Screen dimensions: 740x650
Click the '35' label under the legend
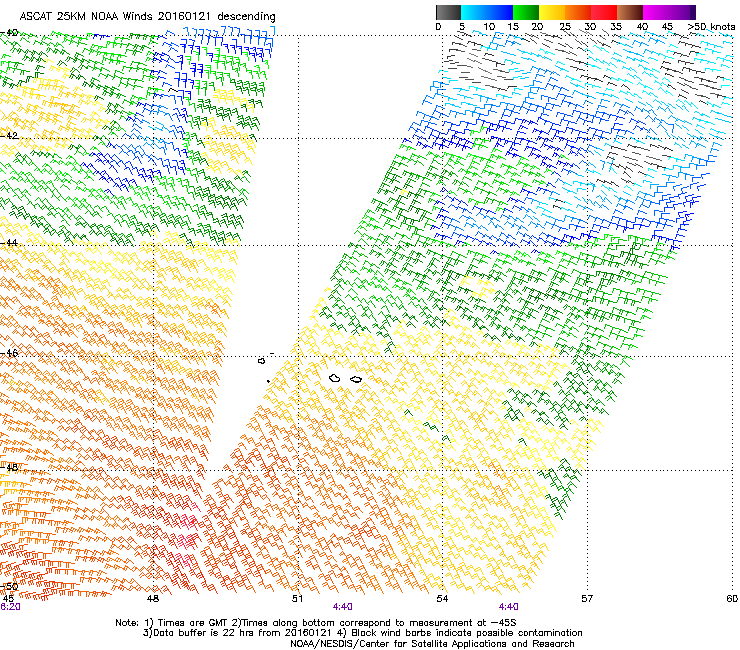[616, 26]
